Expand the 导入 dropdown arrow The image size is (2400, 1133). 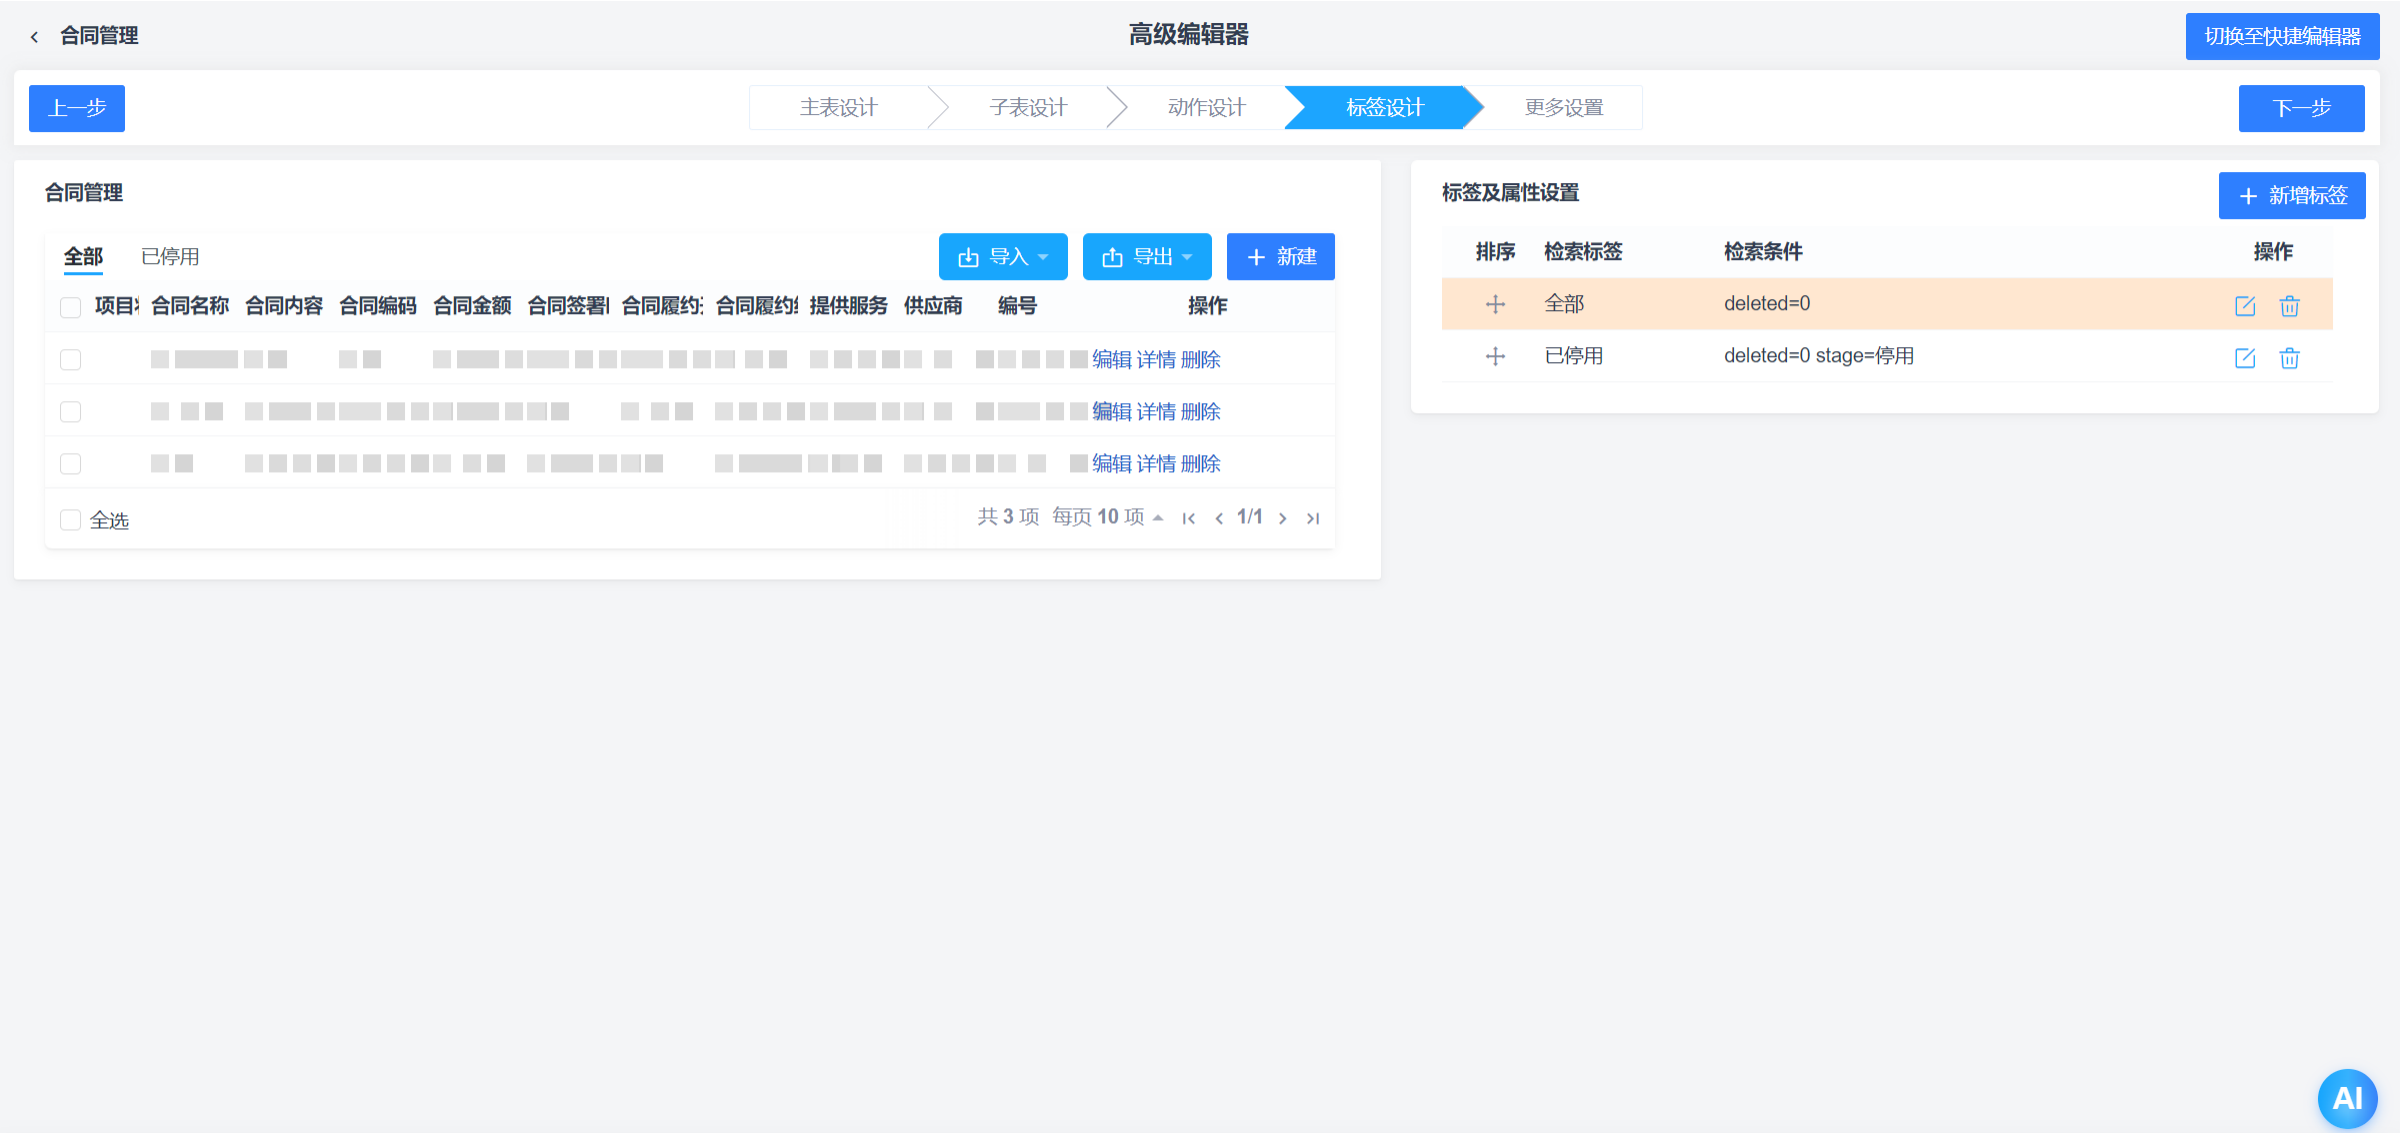pos(1044,257)
